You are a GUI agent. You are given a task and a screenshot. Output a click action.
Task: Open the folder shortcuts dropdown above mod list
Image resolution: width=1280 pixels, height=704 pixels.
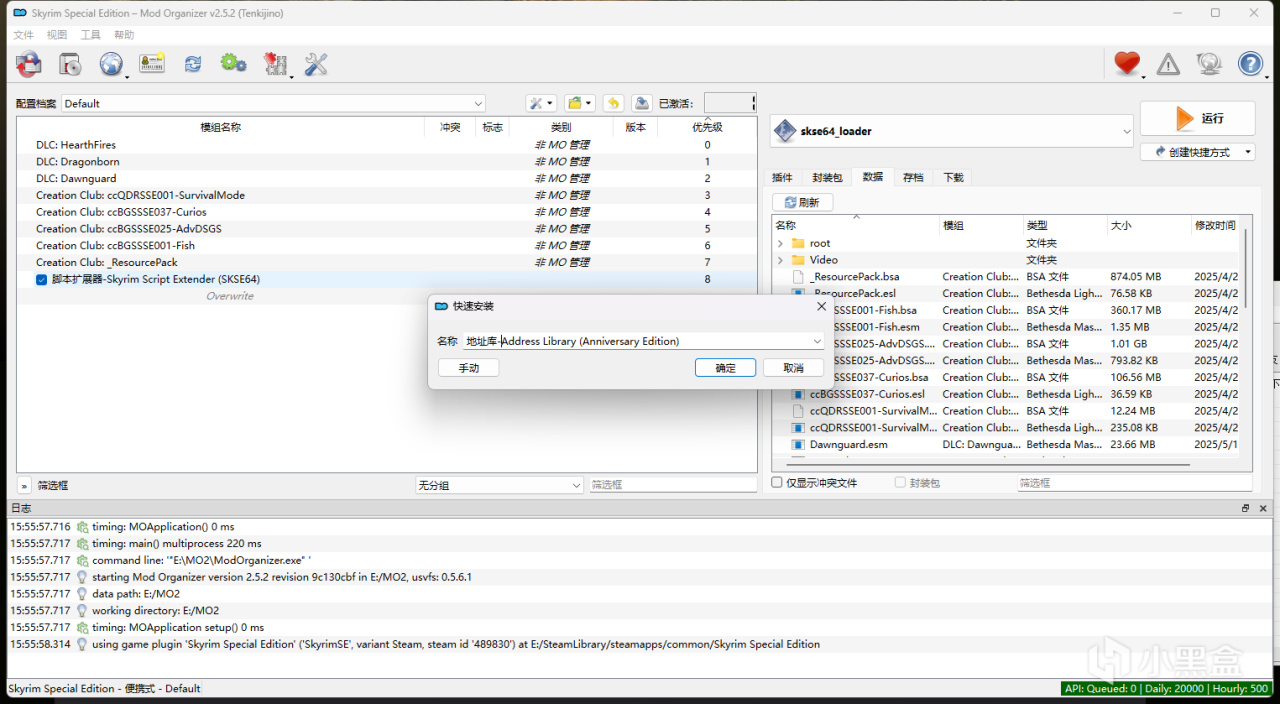pyautogui.click(x=580, y=103)
